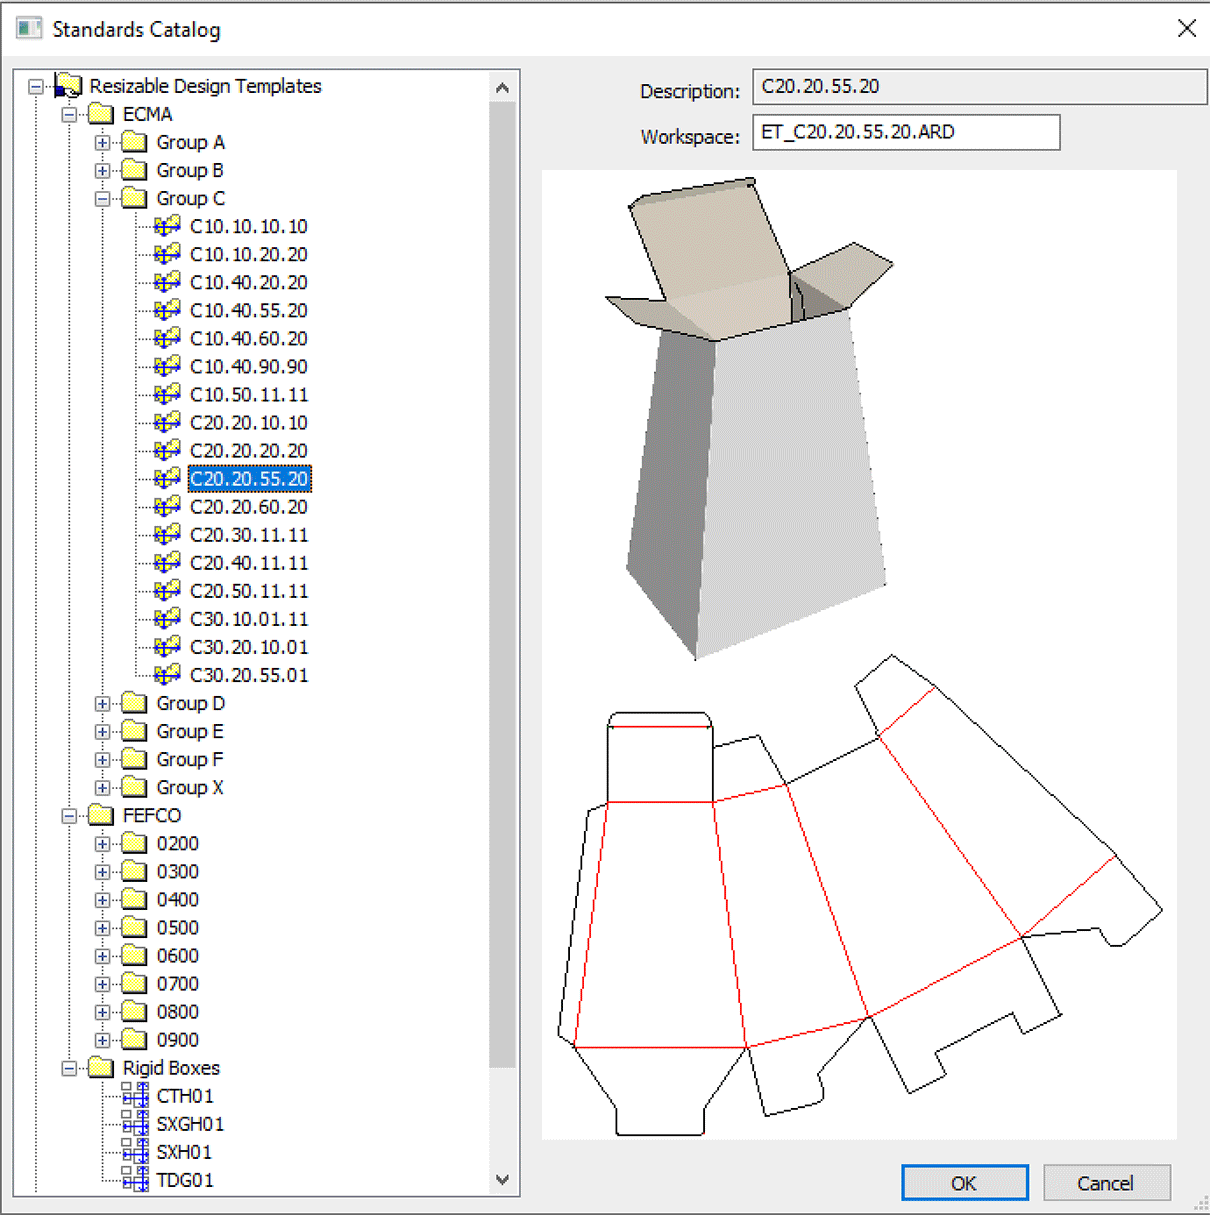The height and width of the screenshot is (1215, 1210).
Task: Select the C30.20.55.01 text label
Action: pos(249,675)
